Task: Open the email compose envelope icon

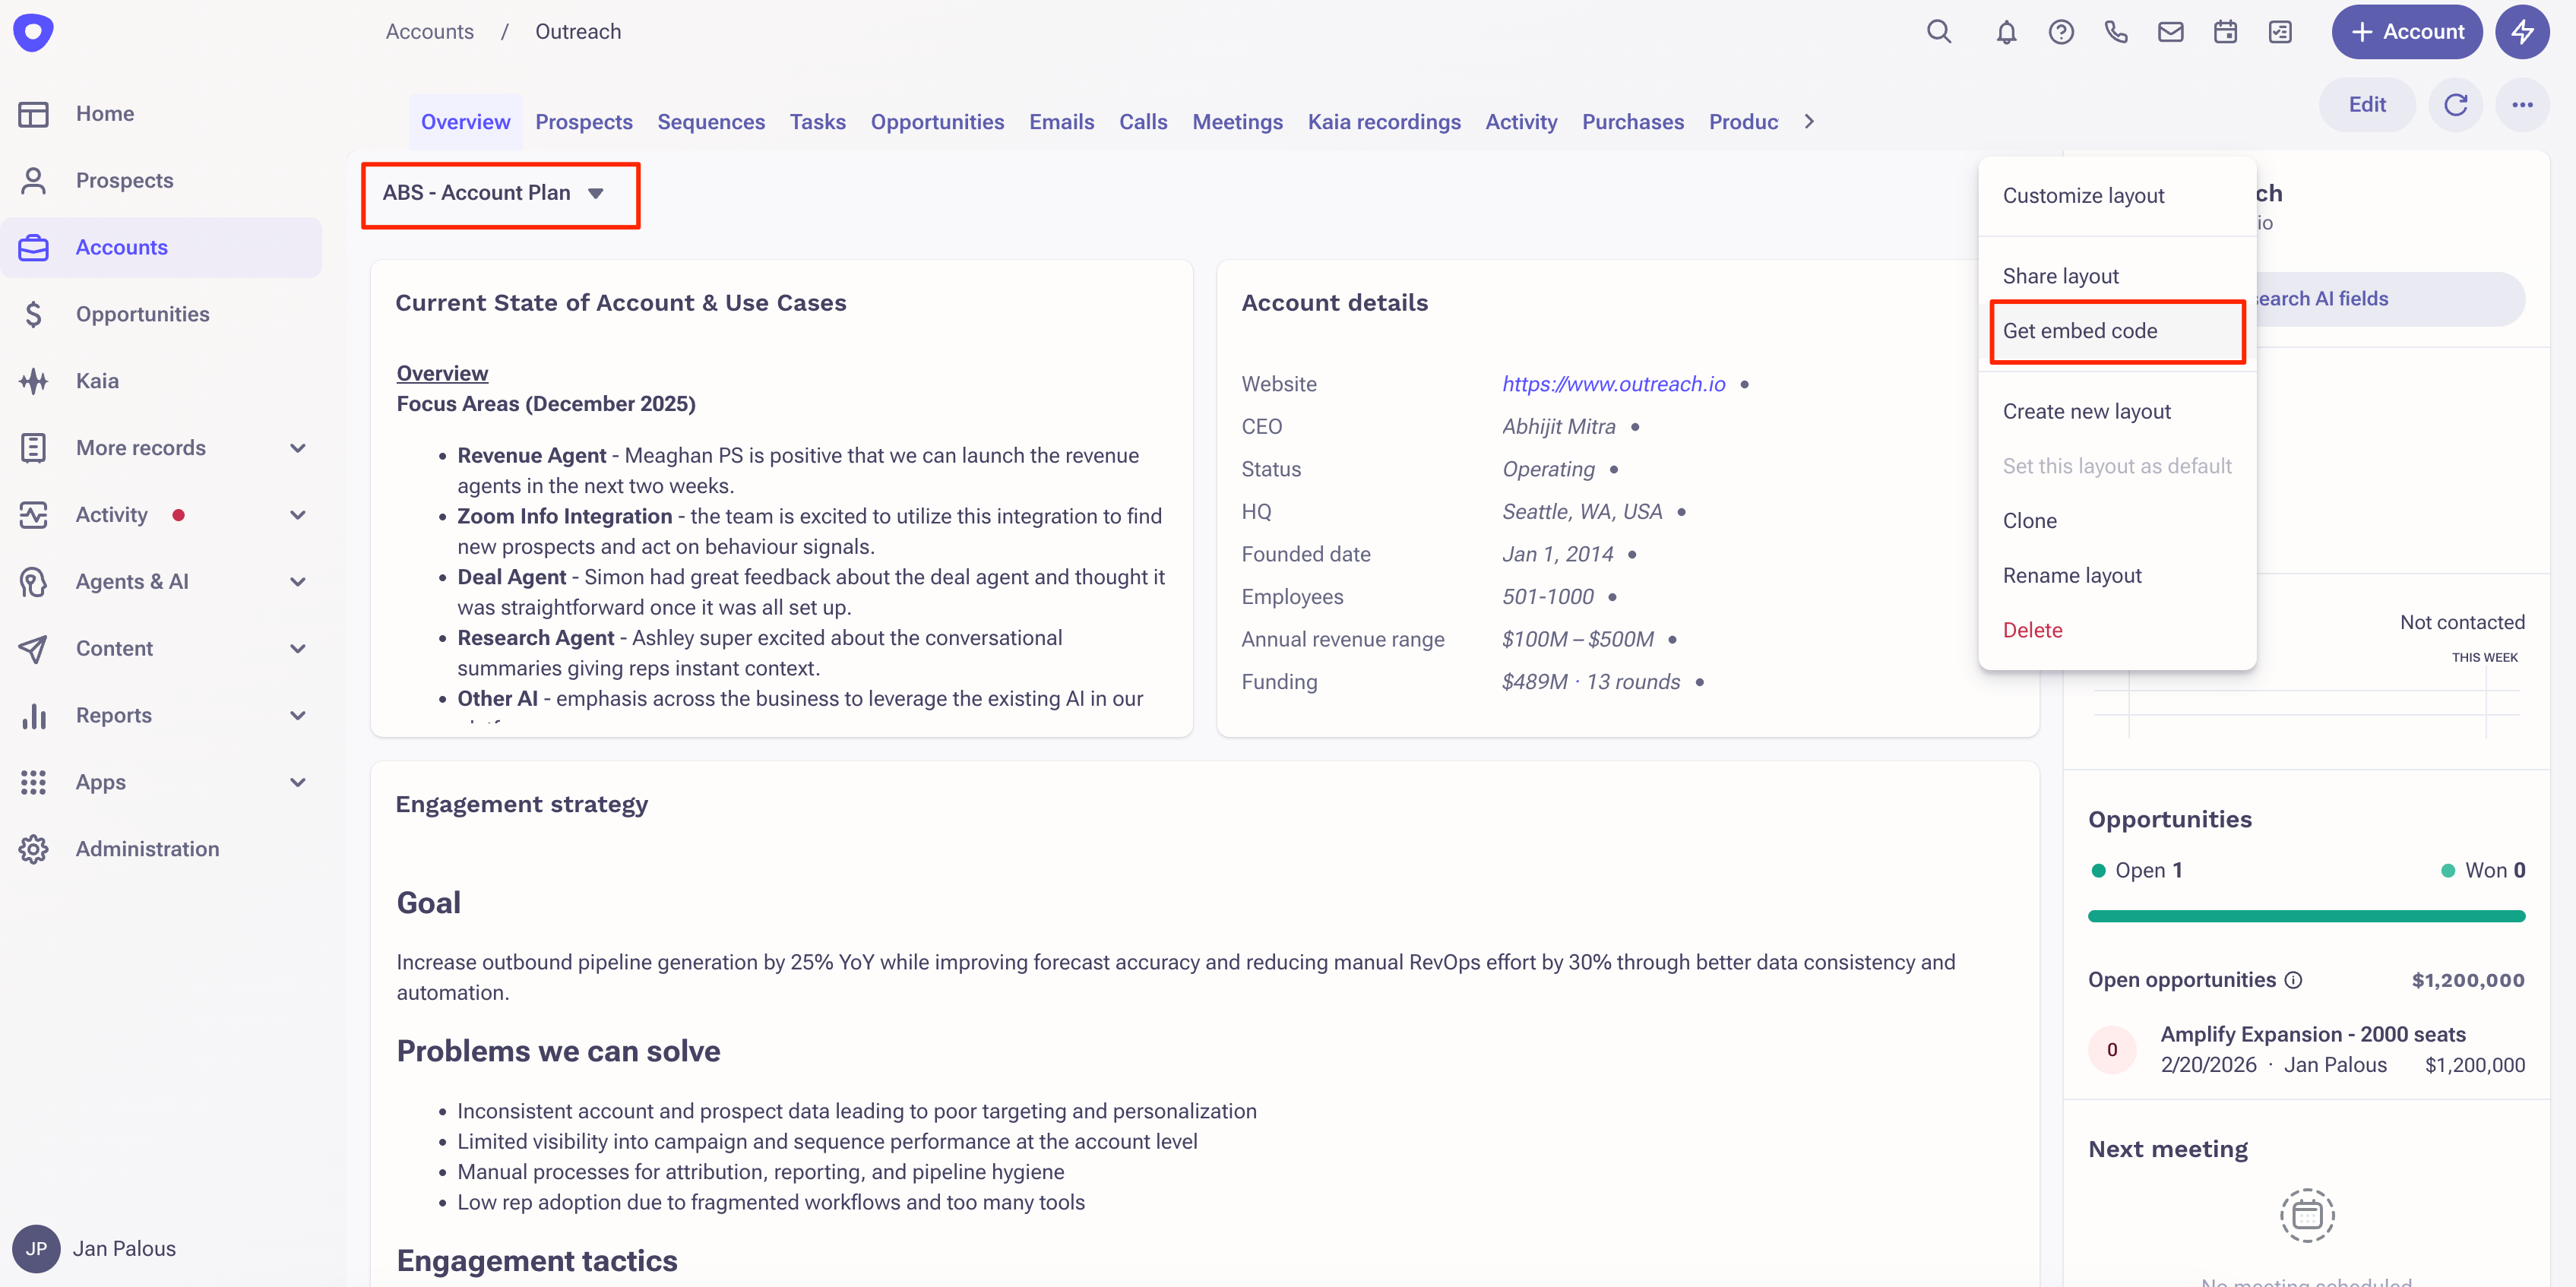Action: pos(2170,32)
